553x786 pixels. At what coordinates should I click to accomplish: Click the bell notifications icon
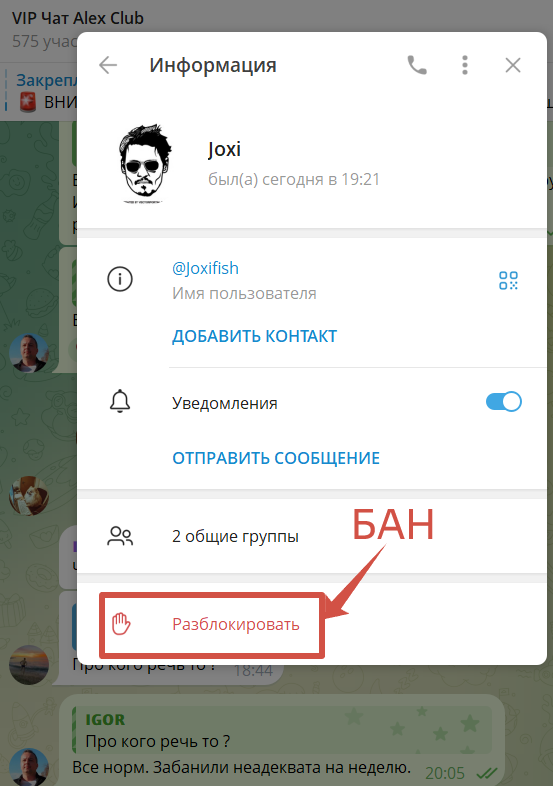click(x=120, y=402)
